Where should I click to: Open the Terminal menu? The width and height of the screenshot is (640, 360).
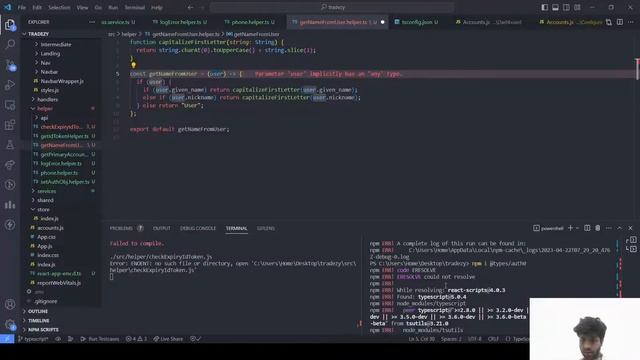[135, 7]
